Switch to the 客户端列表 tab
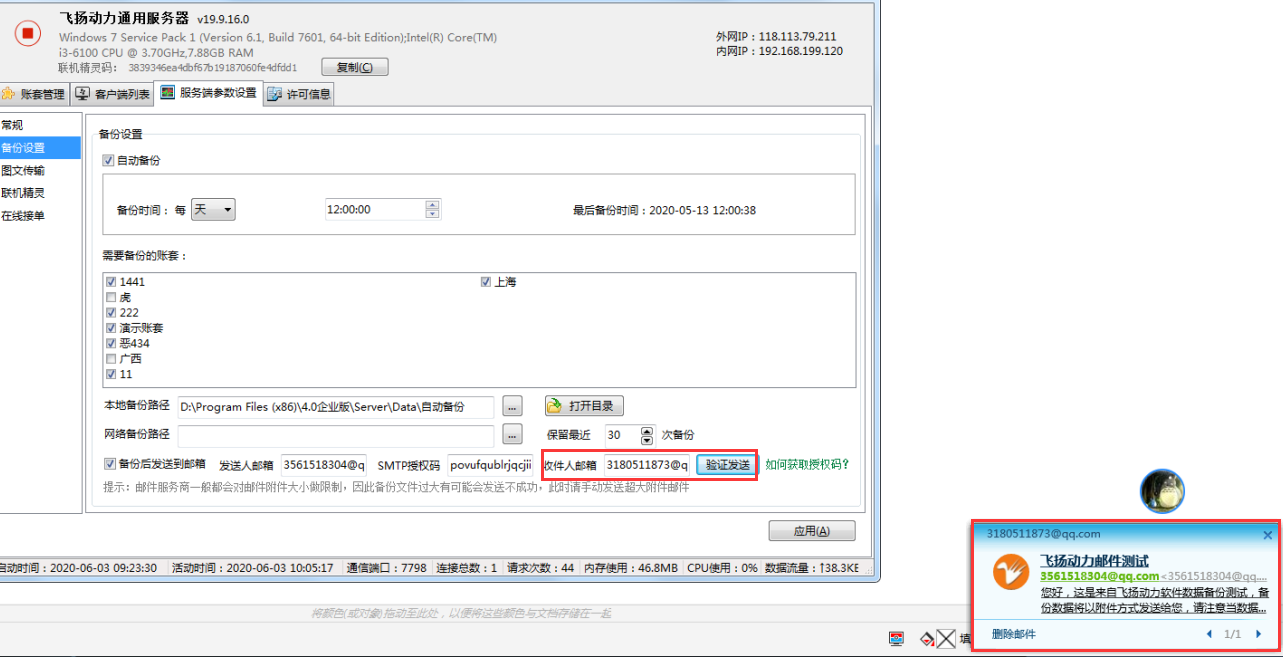The height and width of the screenshot is (657, 1283). click(114, 94)
